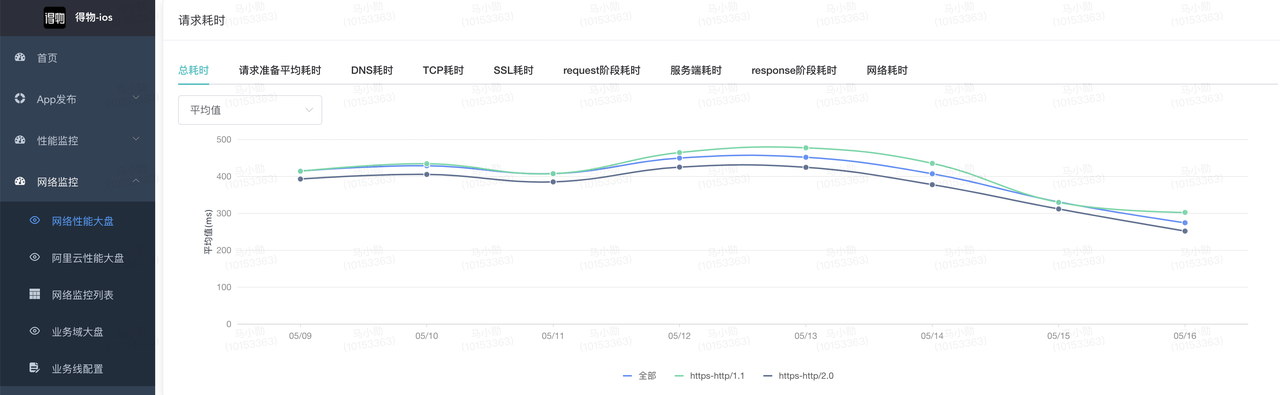This screenshot has height=395, width=1280.
Task: Open the 网络耗时 tab
Action: tap(887, 71)
